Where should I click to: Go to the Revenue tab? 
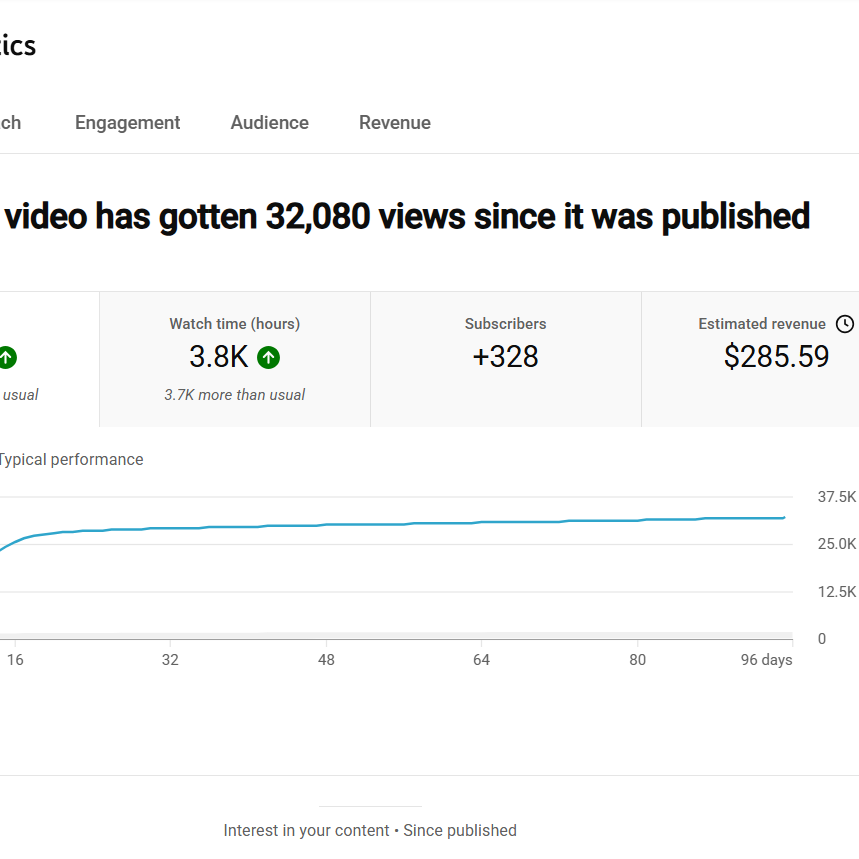[394, 123]
